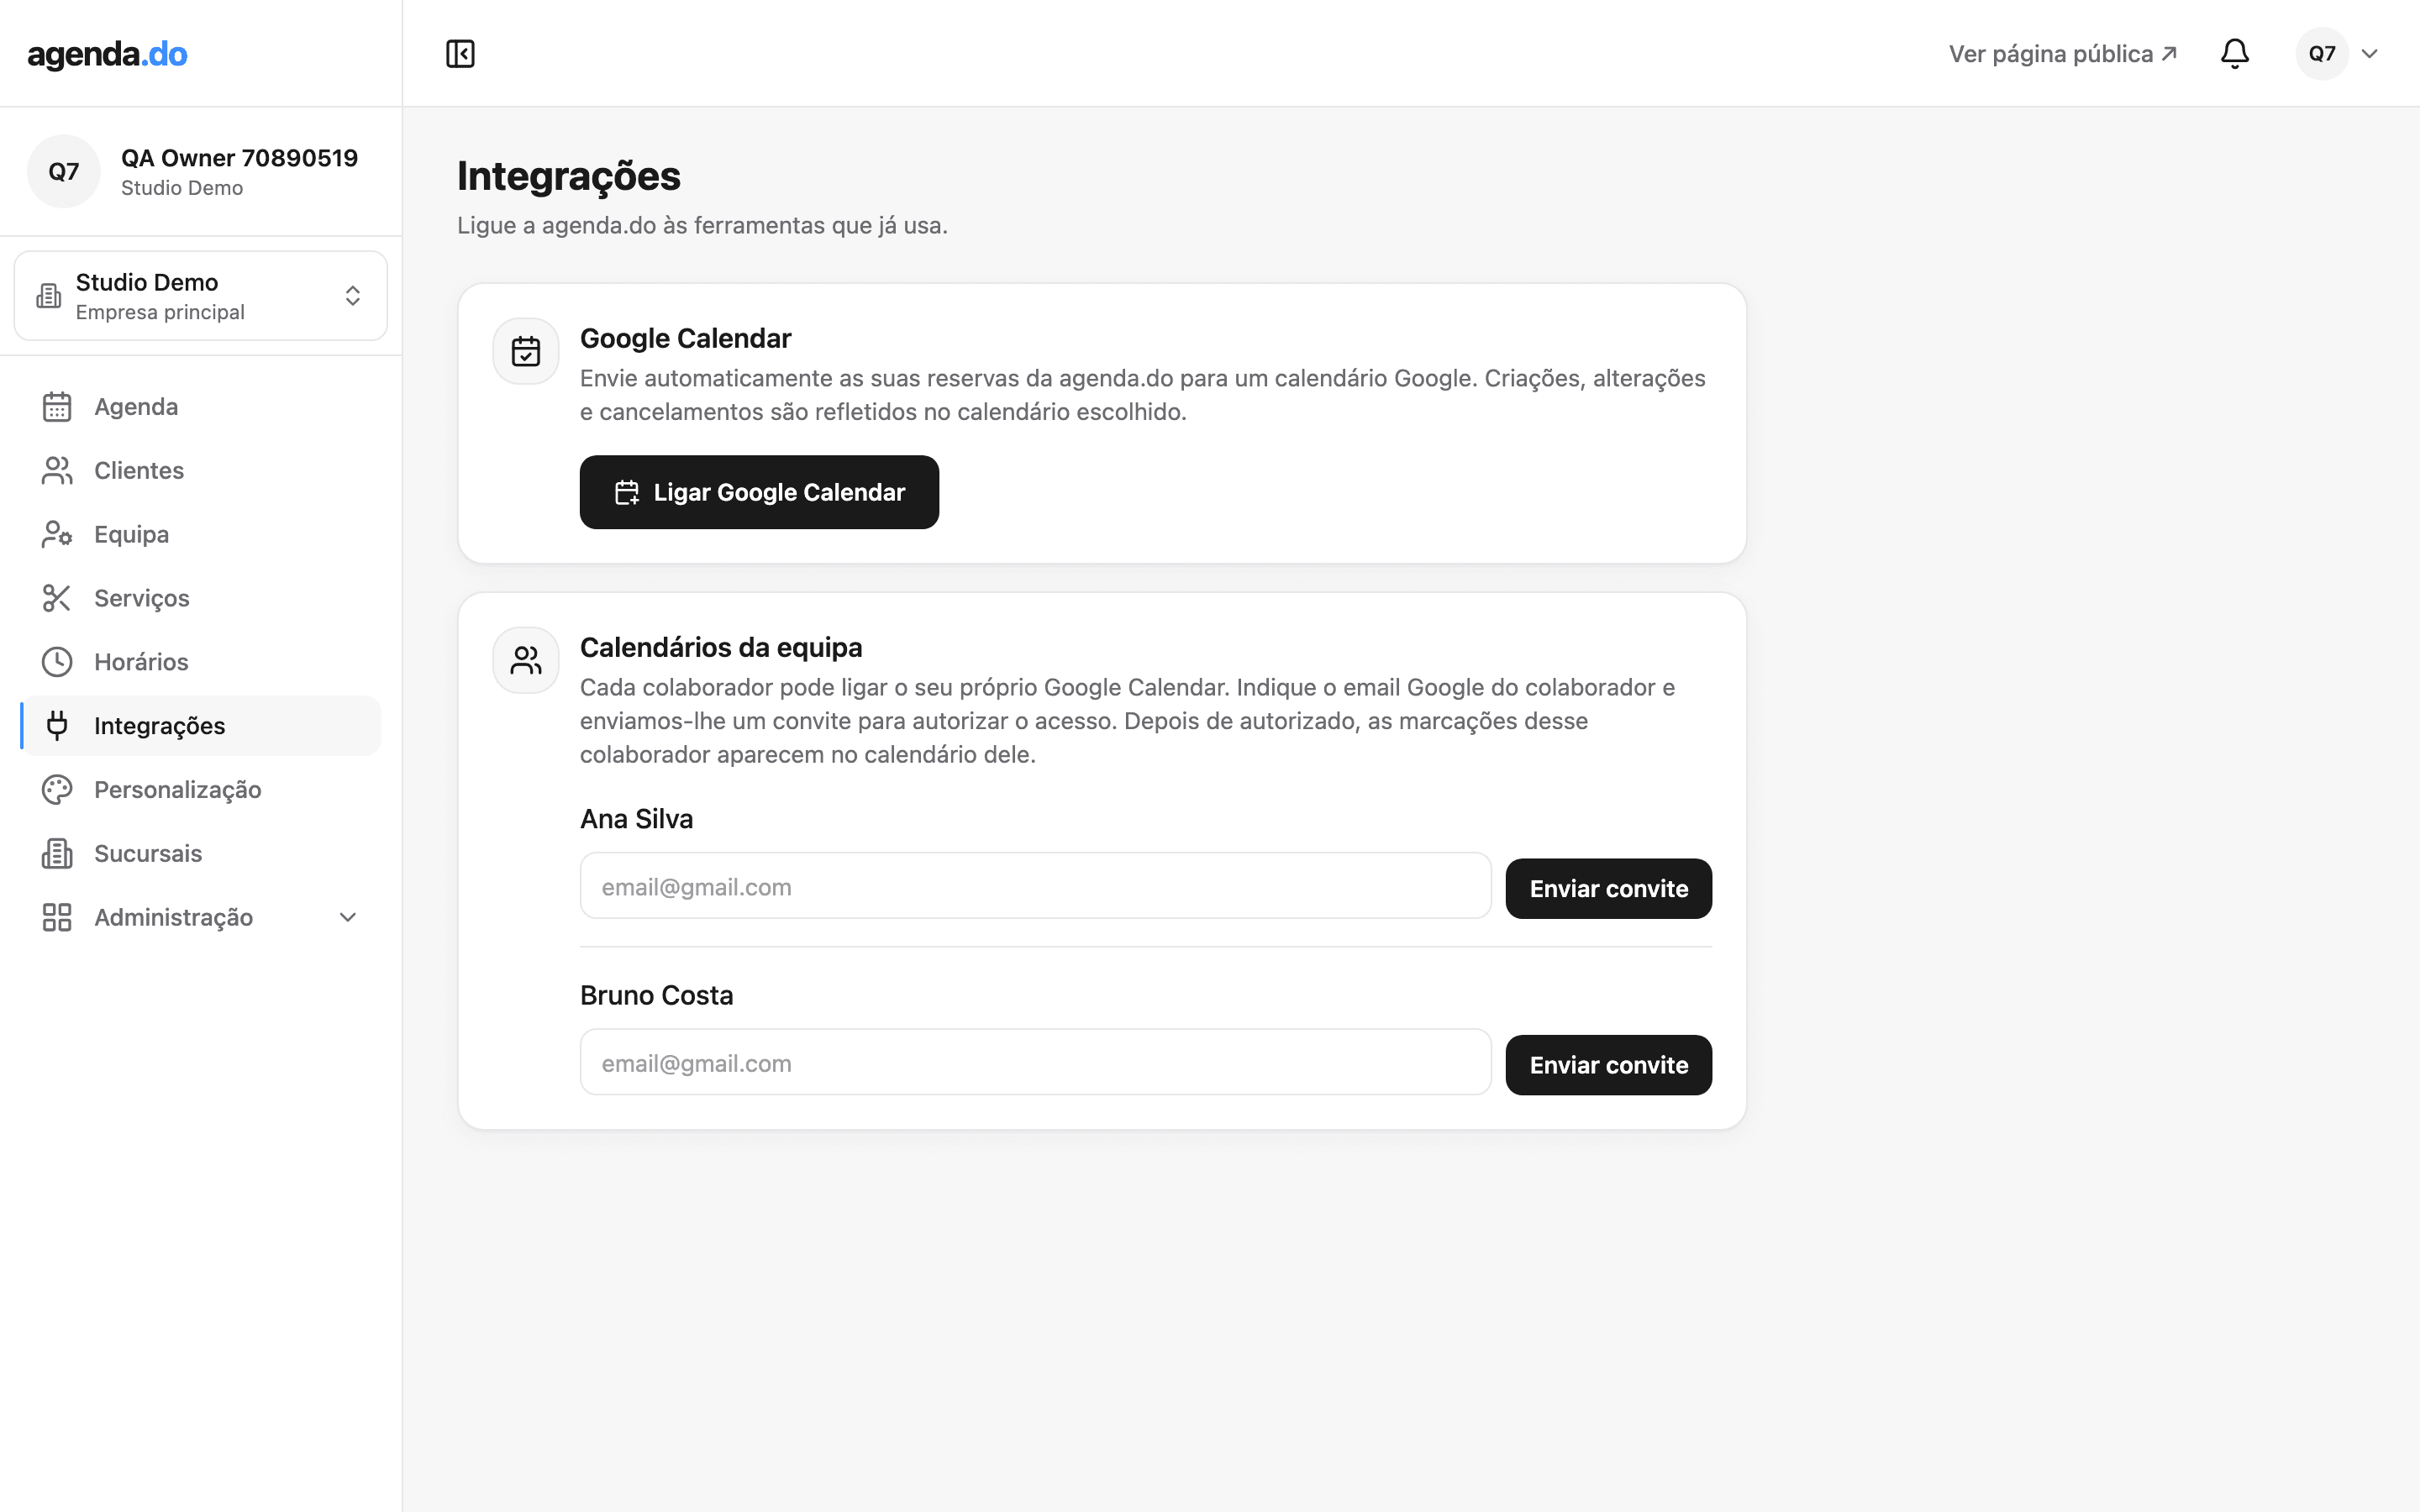
Task: Click the Equipa user-settings icon
Action: click(57, 535)
